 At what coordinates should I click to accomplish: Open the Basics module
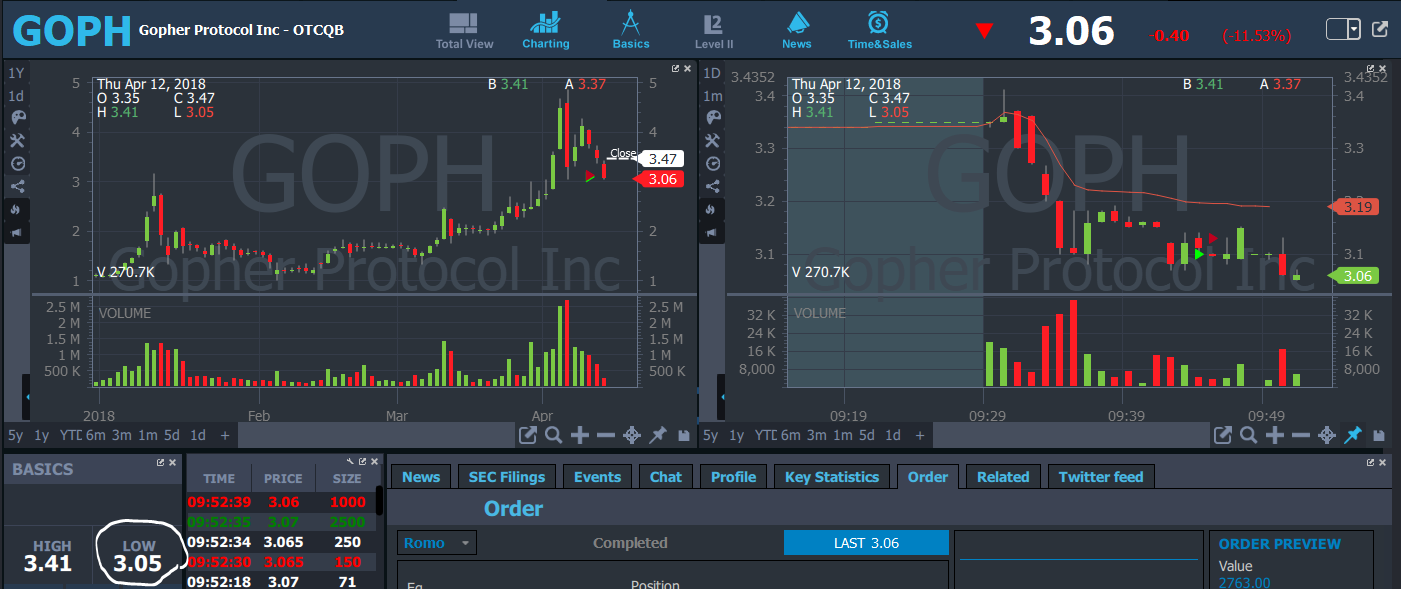631,30
